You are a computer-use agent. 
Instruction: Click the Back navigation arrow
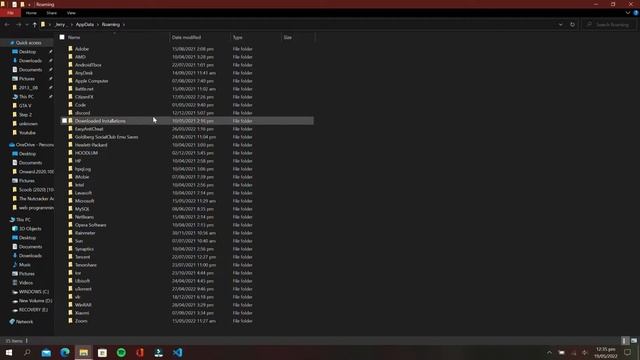point(7,24)
